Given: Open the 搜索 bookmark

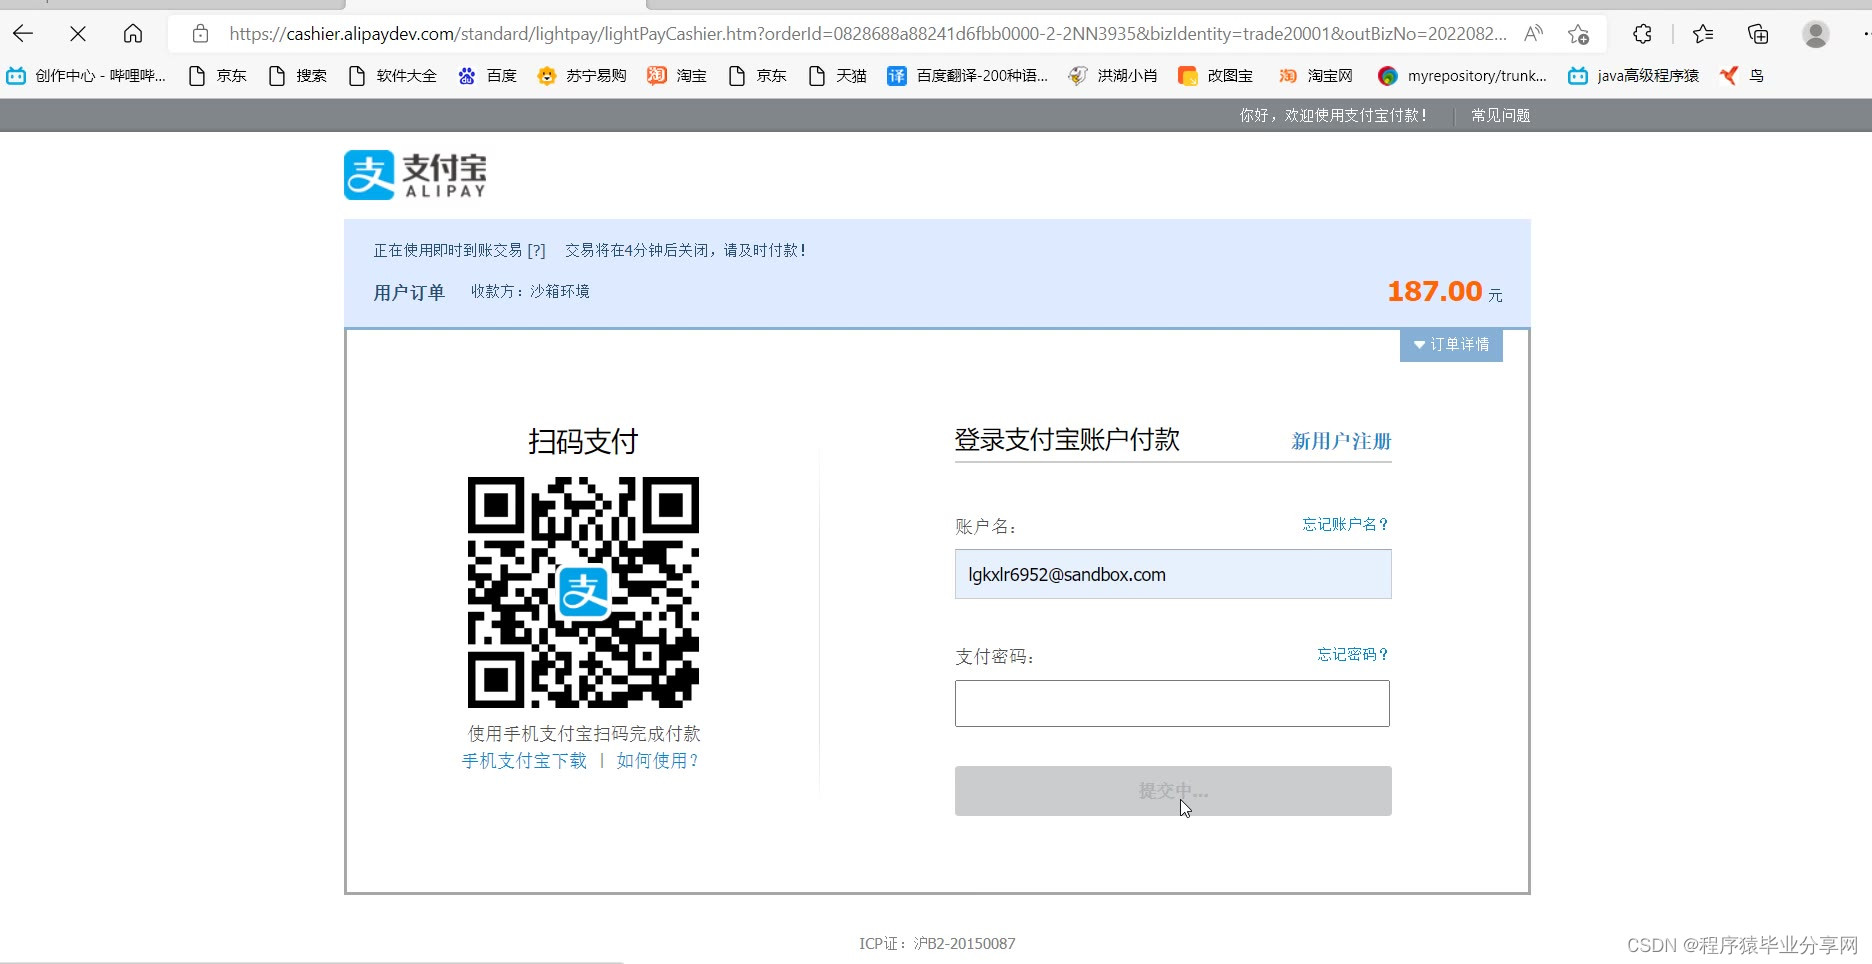Looking at the screenshot, I should click(297, 76).
